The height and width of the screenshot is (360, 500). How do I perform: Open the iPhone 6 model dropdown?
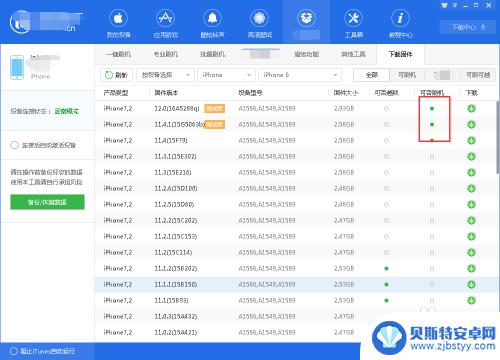(x=300, y=75)
